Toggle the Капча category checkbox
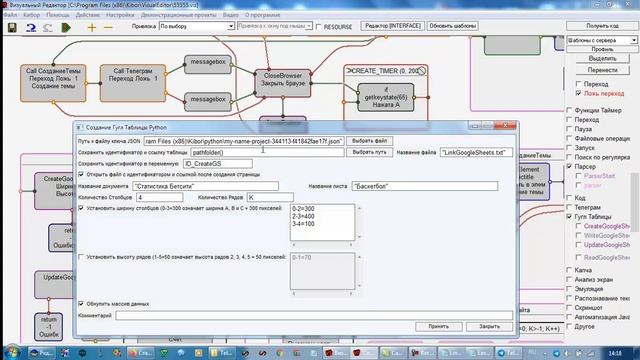This screenshot has width=640, height=360. [569, 270]
